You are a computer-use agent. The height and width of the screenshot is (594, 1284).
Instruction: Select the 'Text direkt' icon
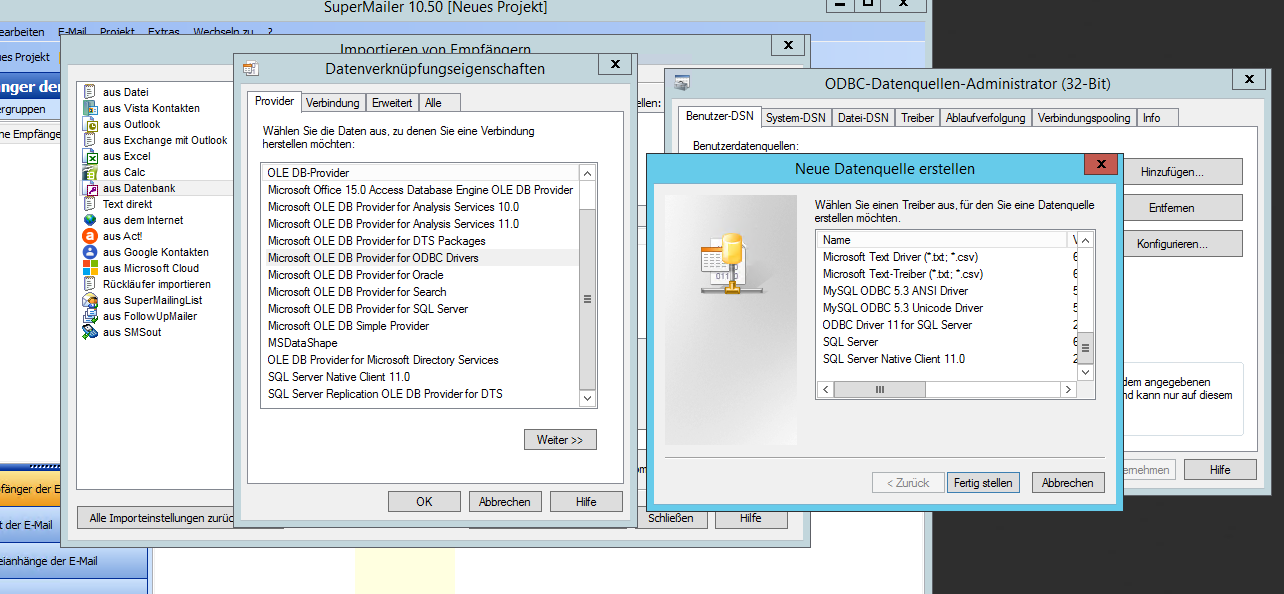pos(90,204)
